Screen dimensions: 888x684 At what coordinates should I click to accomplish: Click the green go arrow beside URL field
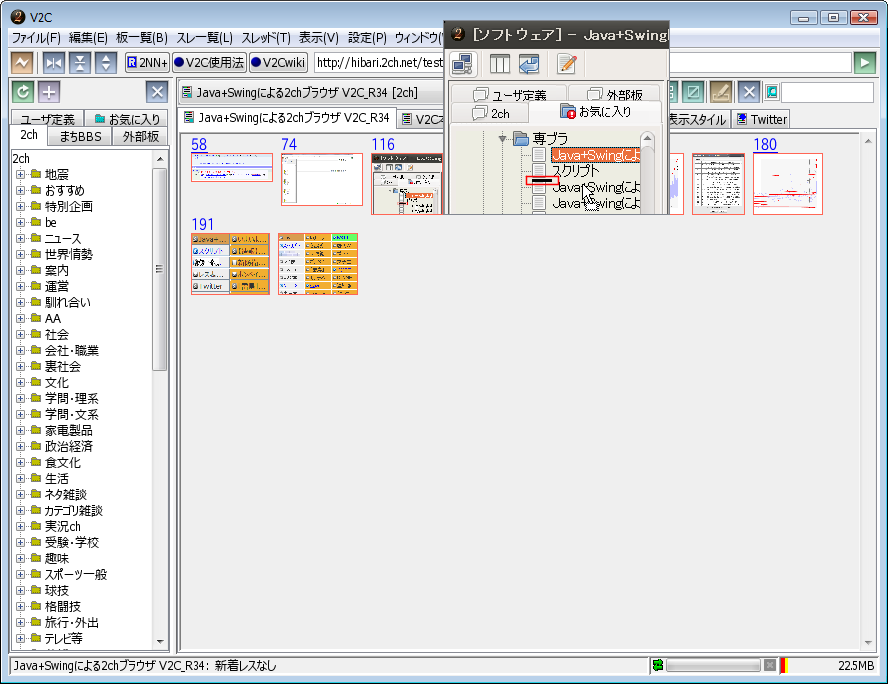[x=864, y=63]
